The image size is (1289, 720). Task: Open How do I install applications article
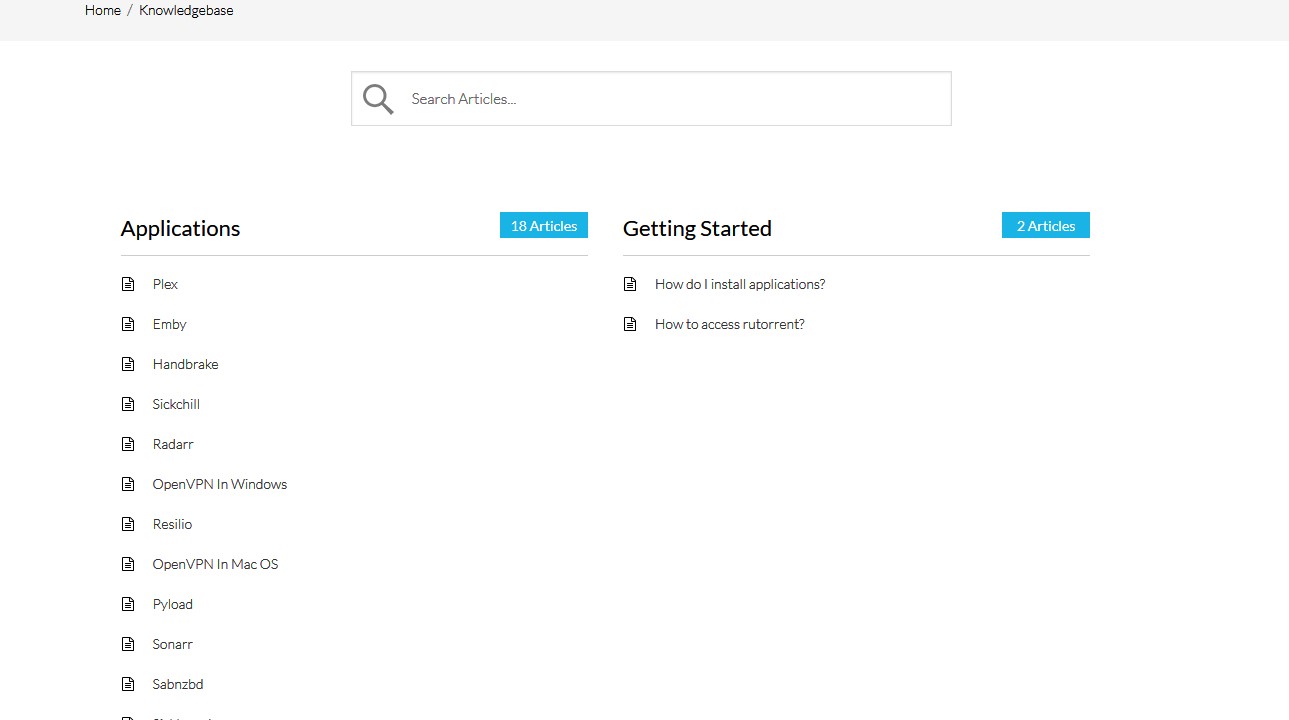click(x=740, y=284)
